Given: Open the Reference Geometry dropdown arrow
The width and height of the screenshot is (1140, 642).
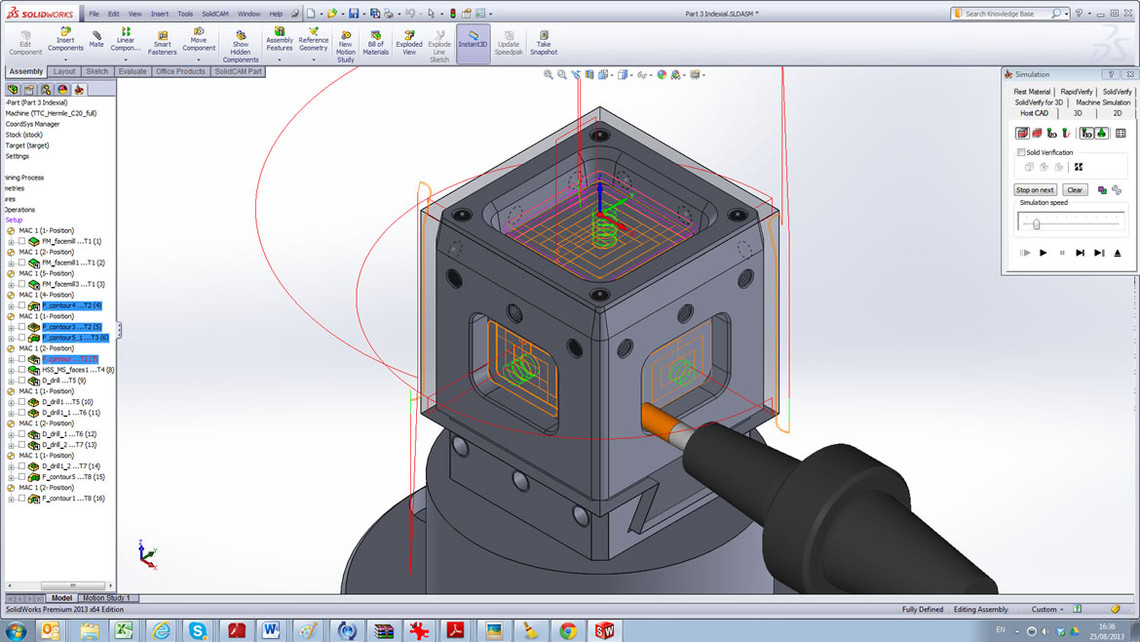Looking at the screenshot, I should (x=313, y=59).
